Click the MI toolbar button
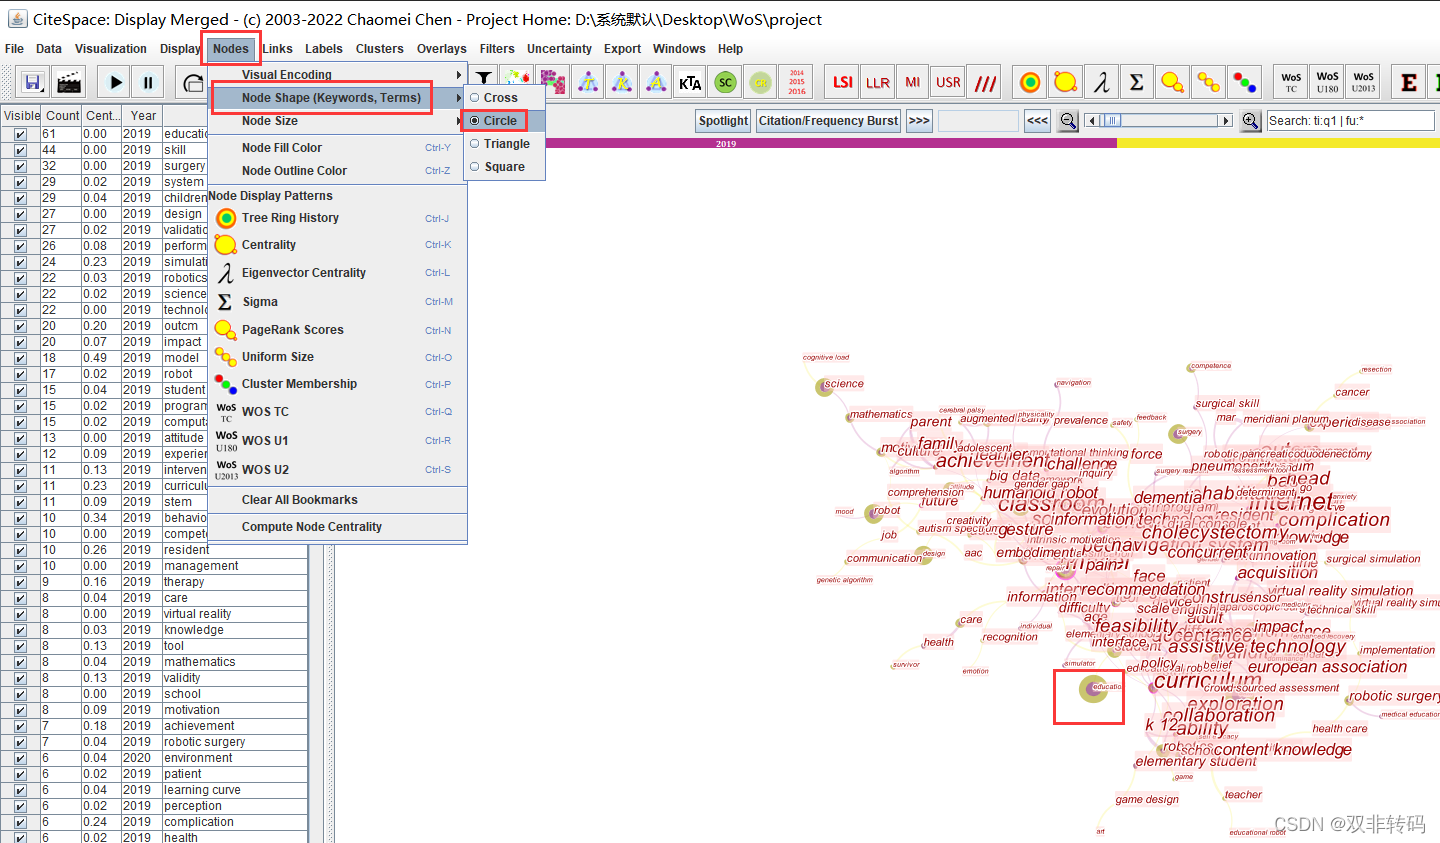This screenshot has height=843, width=1440. pos(913,82)
